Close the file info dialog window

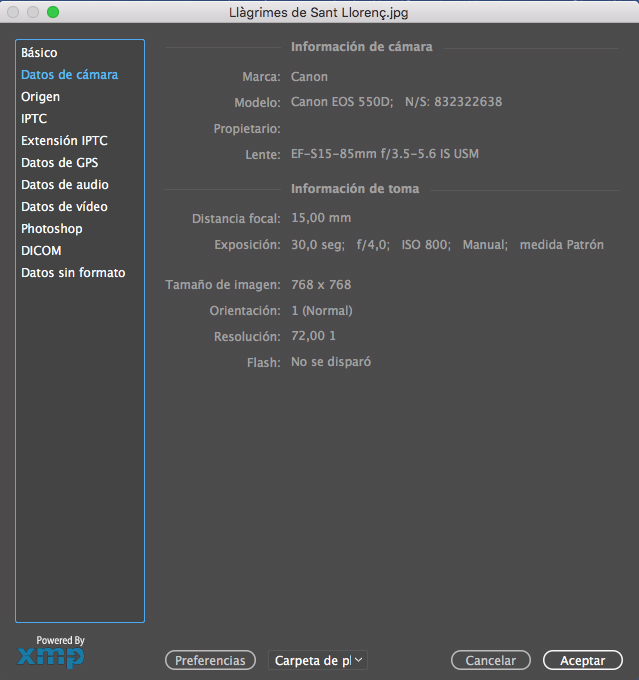pos(13,12)
